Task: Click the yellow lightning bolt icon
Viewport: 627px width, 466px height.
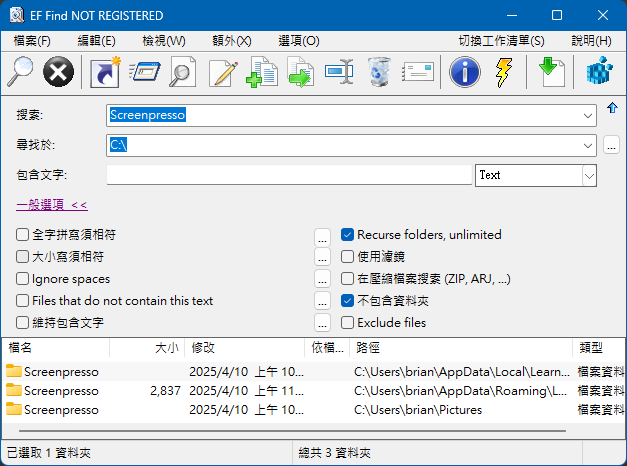Action: click(x=504, y=72)
